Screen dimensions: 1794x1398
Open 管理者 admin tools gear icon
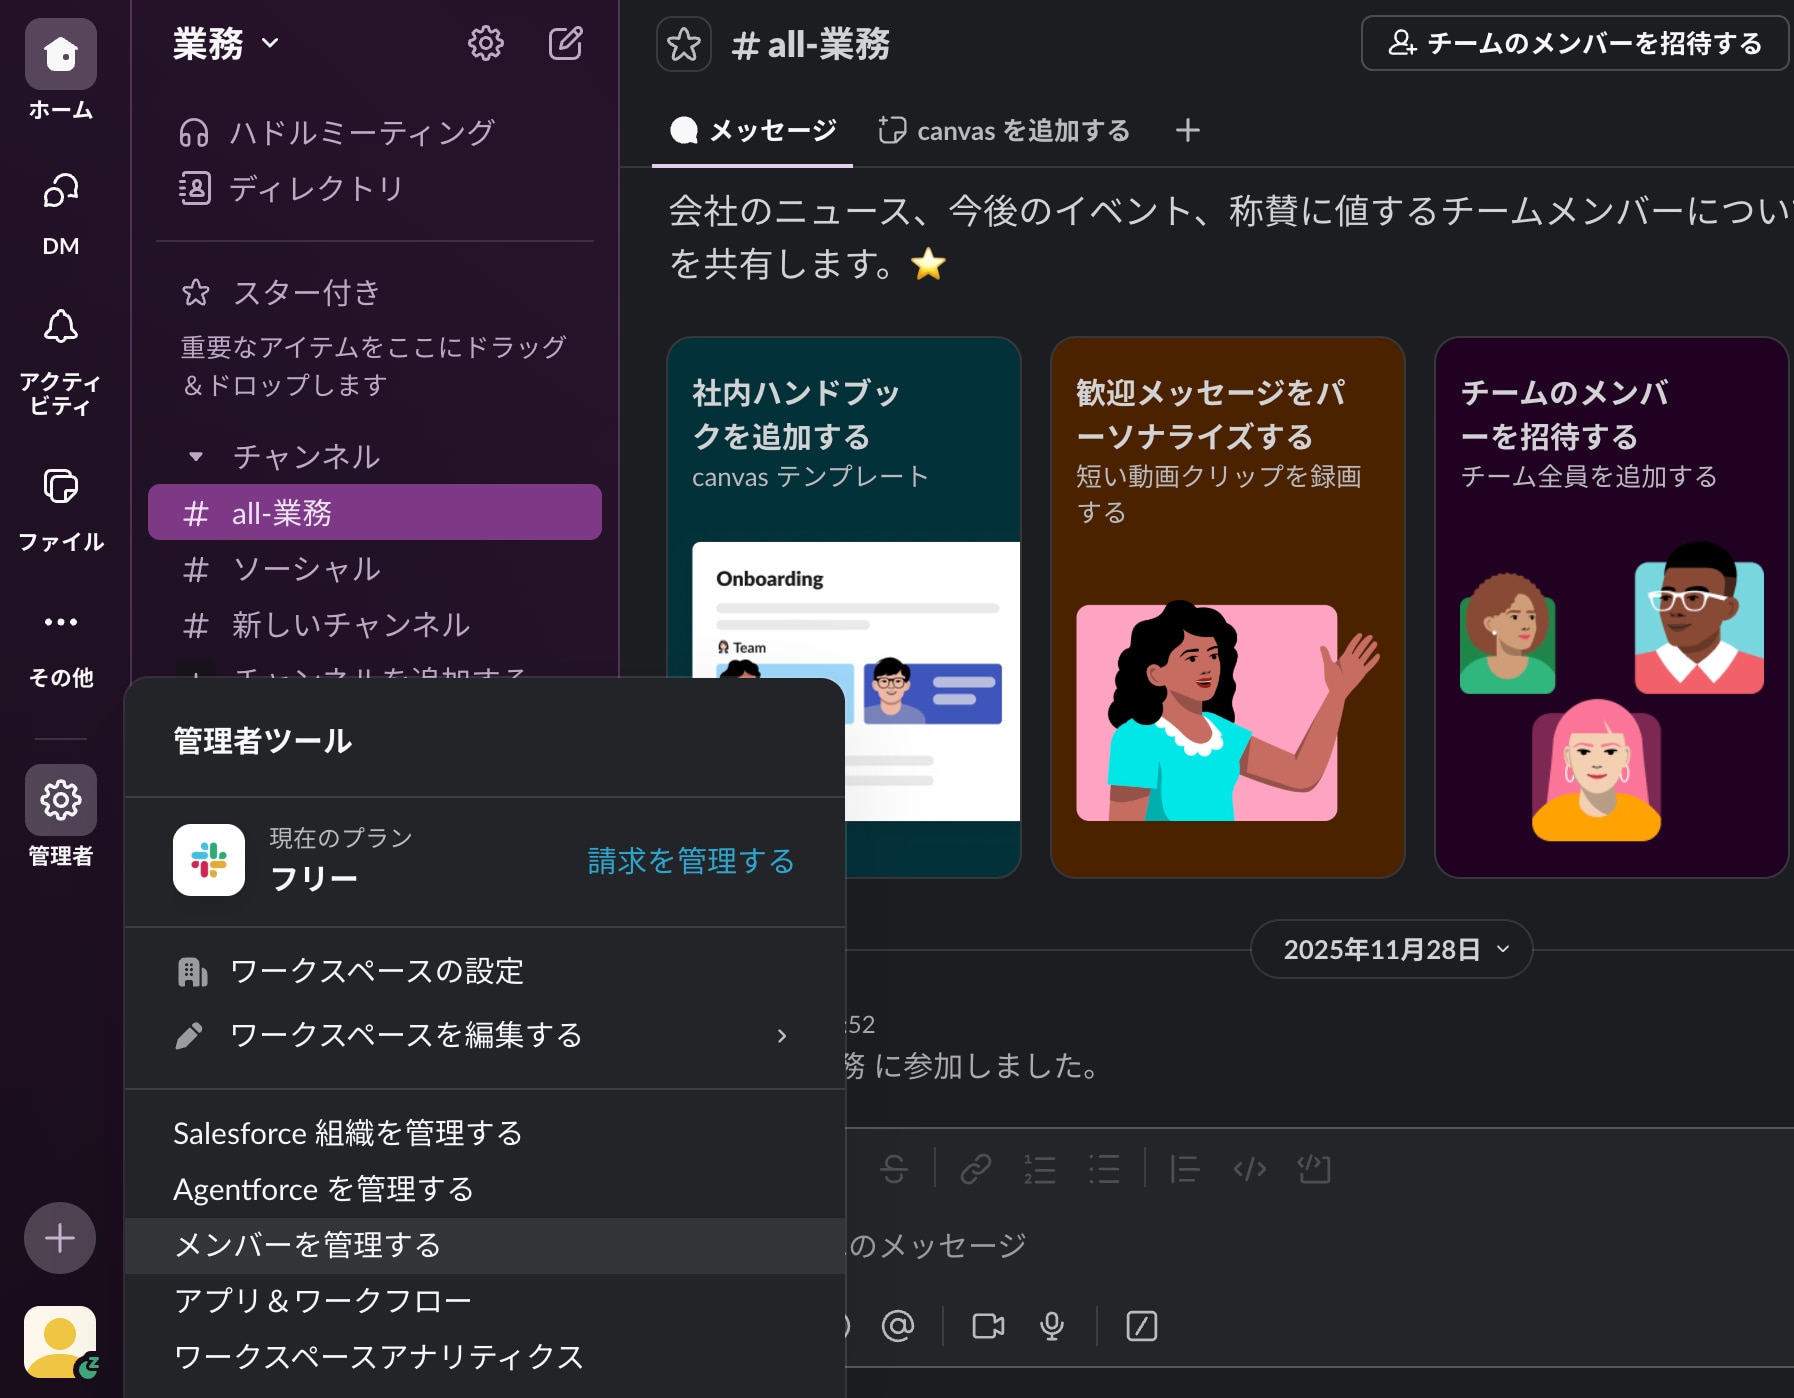coord(59,800)
